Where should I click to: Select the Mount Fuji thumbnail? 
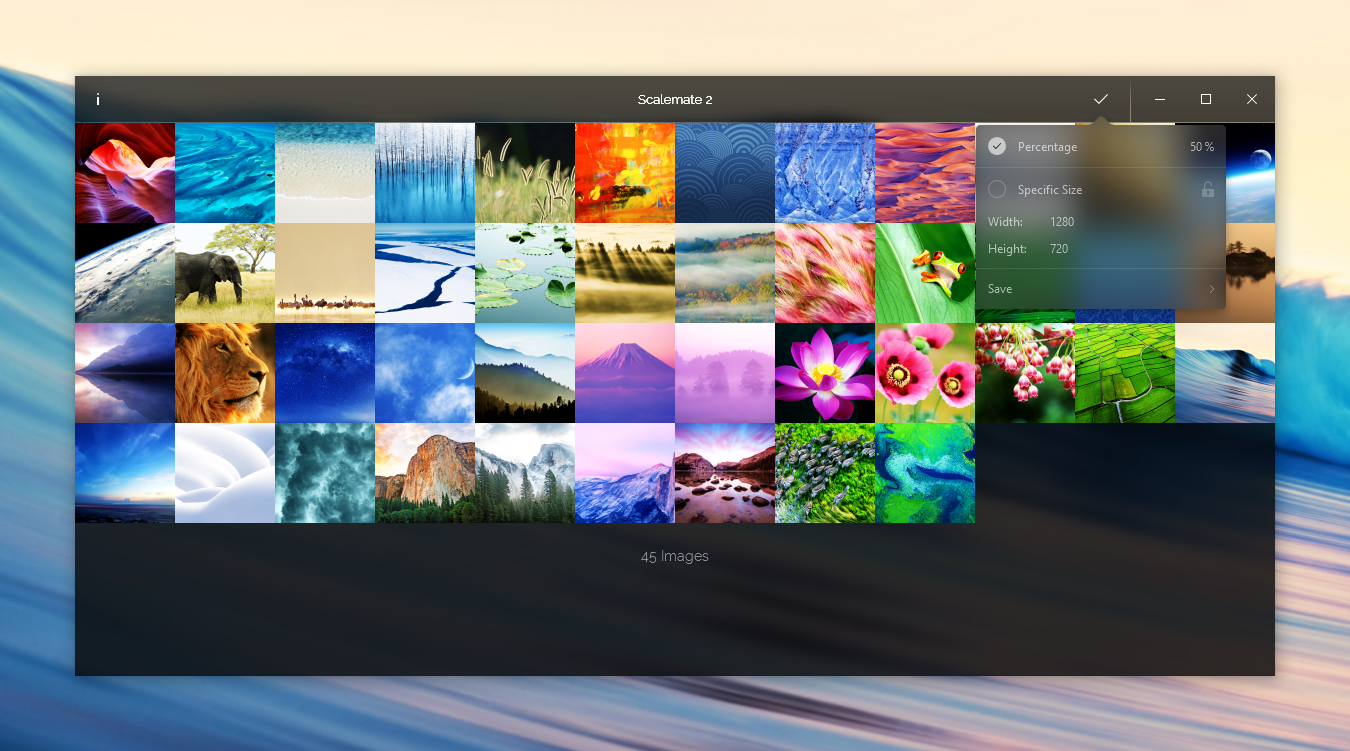click(625, 373)
